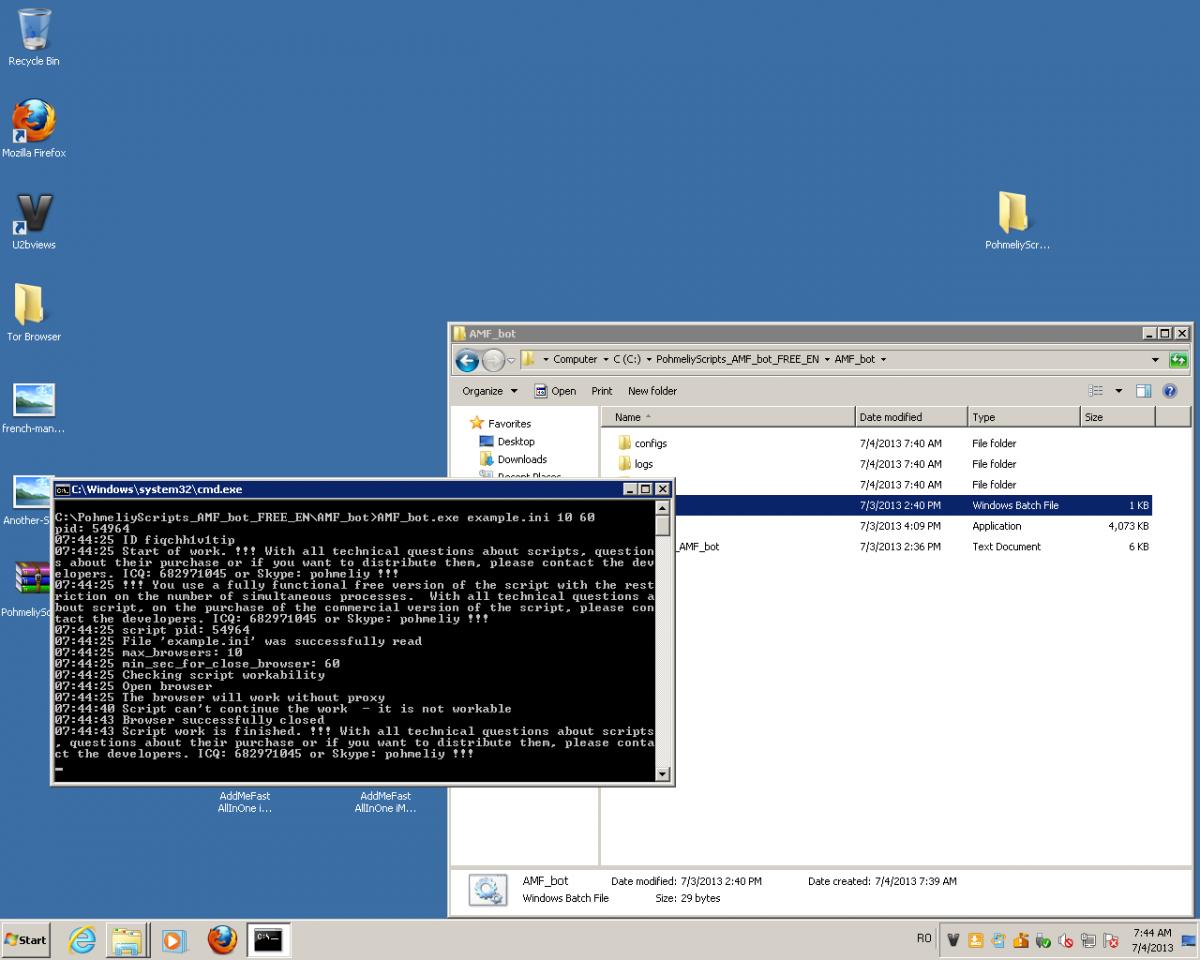Sort by Date modified column header
The height and width of the screenshot is (960, 1200).
click(x=911, y=417)
